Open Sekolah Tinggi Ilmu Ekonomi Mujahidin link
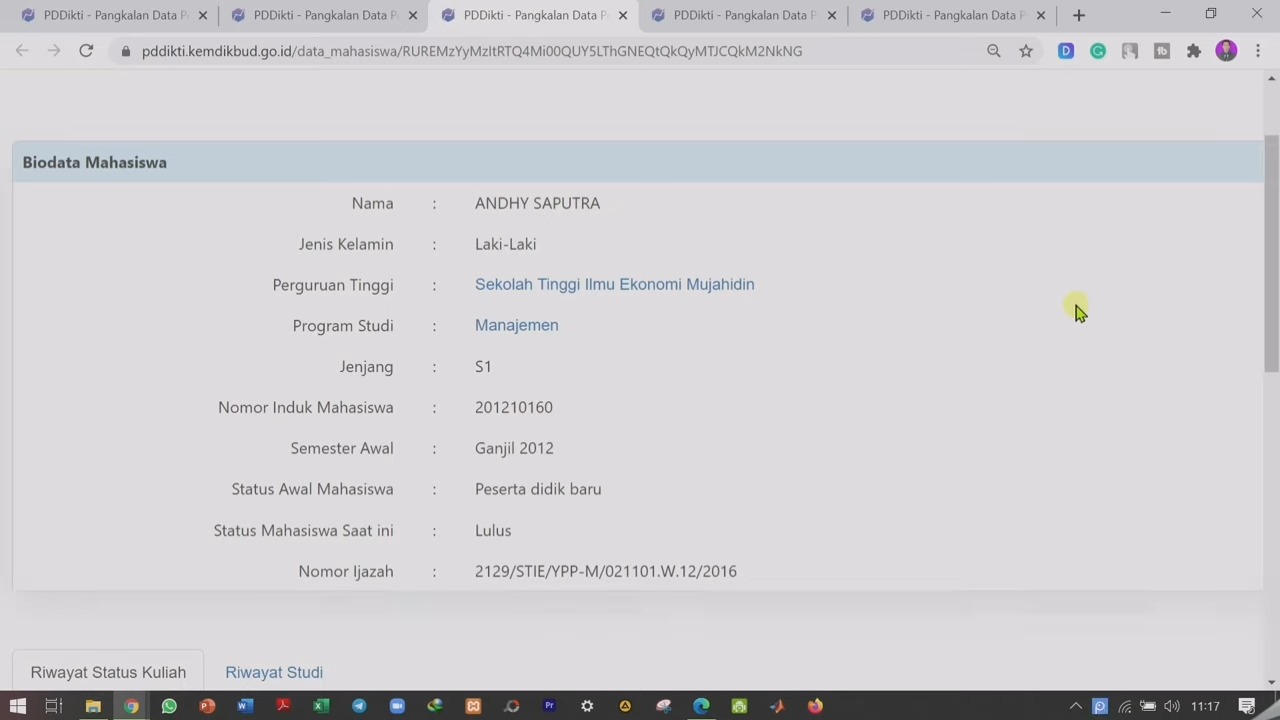Screen dimensions: 1280x720 (614, 284)
